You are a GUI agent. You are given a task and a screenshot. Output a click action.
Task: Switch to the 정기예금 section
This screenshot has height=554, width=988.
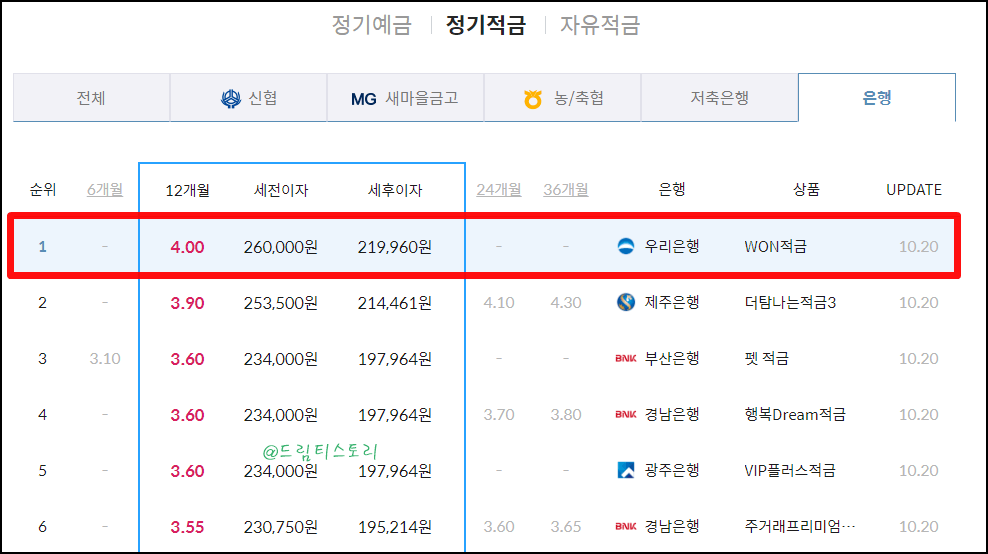tap(372, 25)
